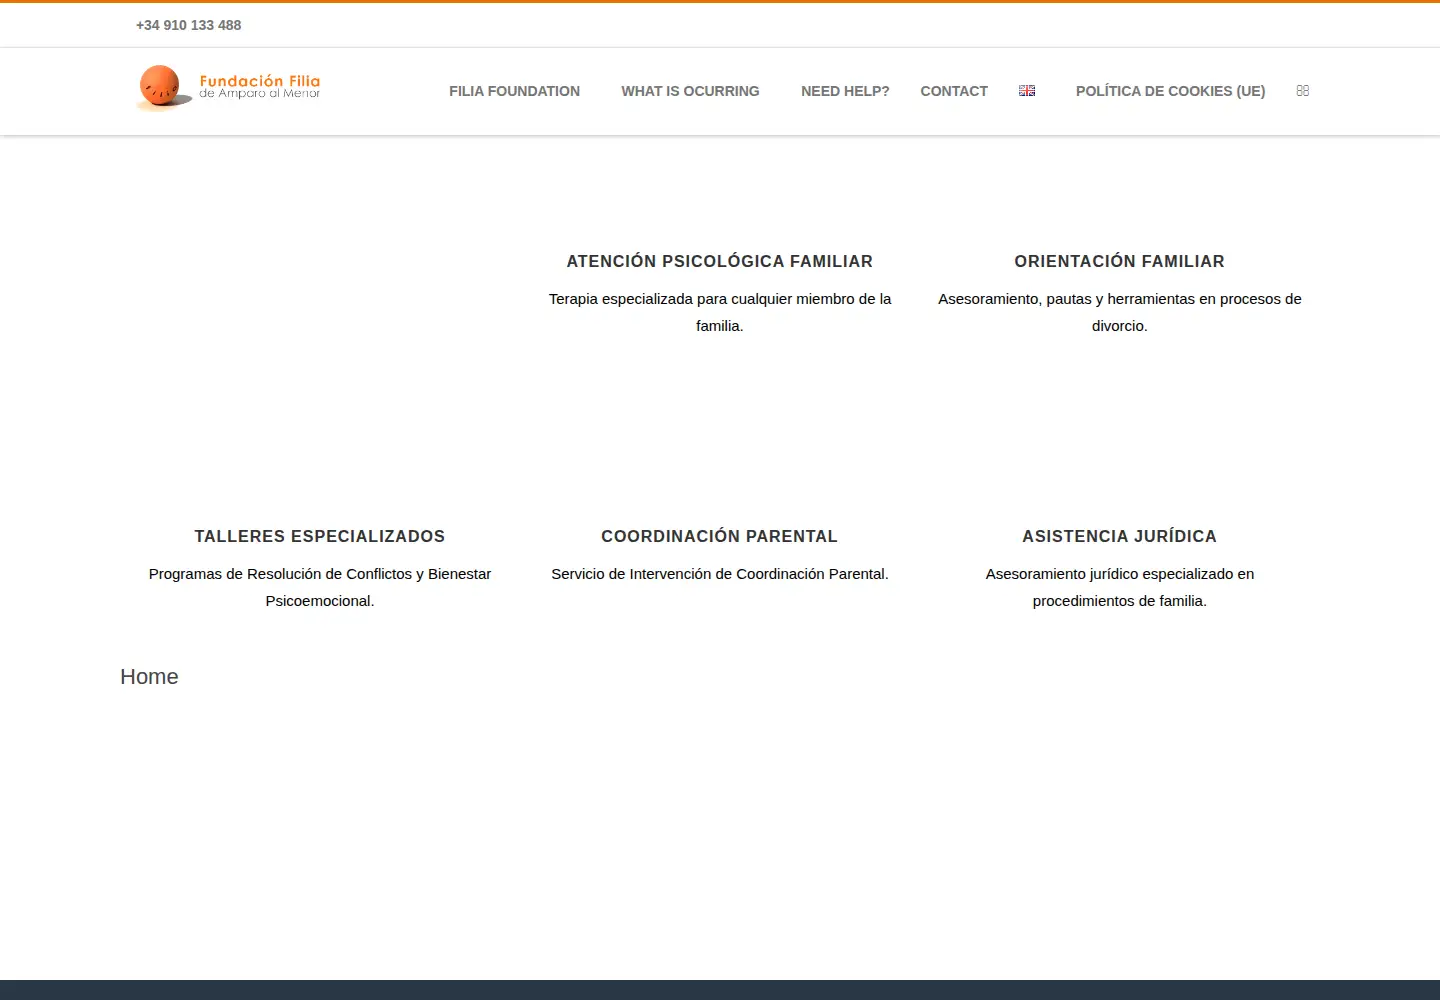1440x1000 pixels.
Task: Open Política de Cookies (UE)
Action: coord(1170,91)
